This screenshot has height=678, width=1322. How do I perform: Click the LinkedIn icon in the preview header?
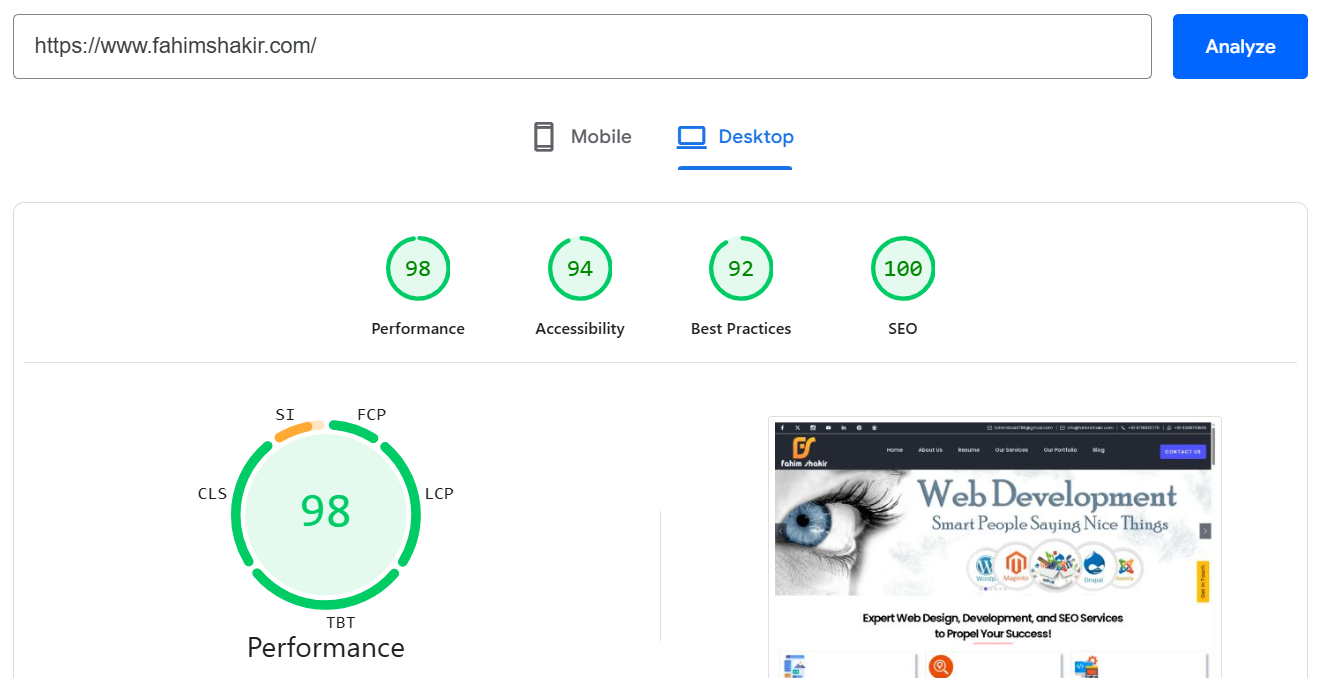[843, 427]
